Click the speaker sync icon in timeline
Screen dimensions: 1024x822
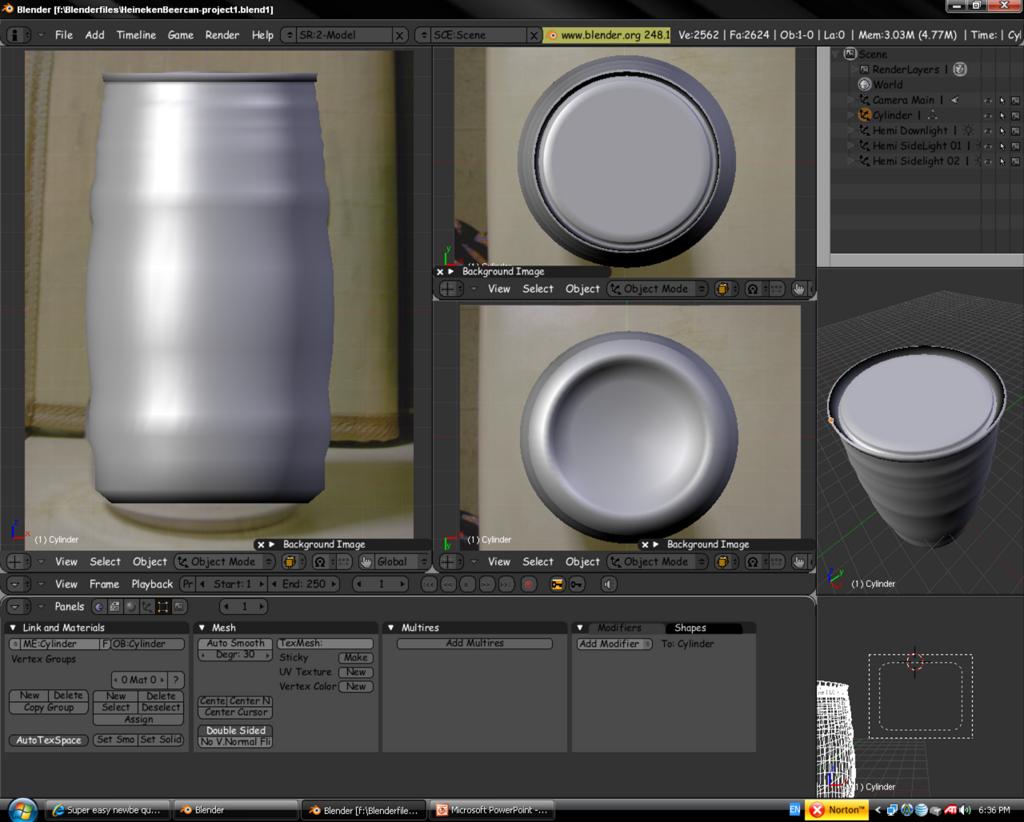point(608,584)
